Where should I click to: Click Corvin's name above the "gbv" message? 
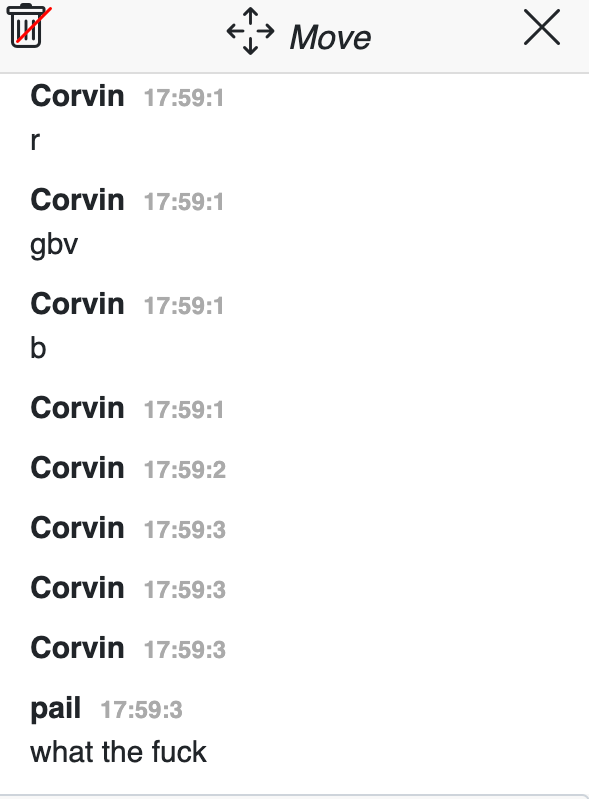click(x=77, y=200)
